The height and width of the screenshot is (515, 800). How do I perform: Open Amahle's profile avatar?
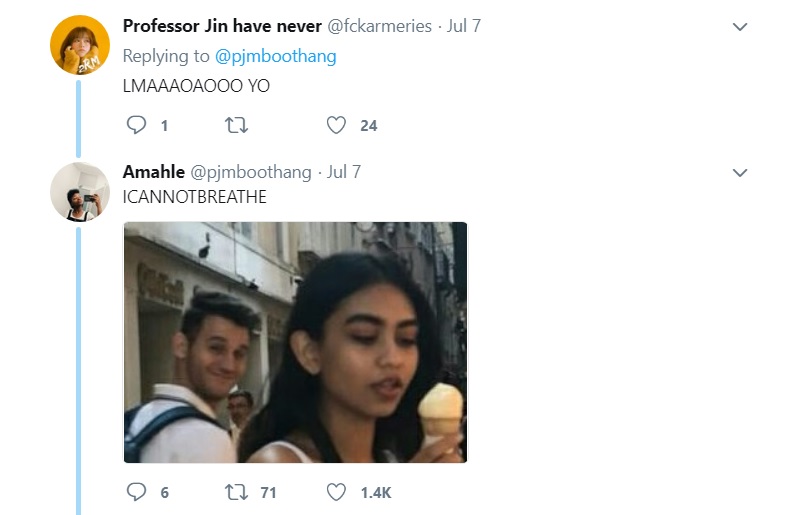pos(80,192)
